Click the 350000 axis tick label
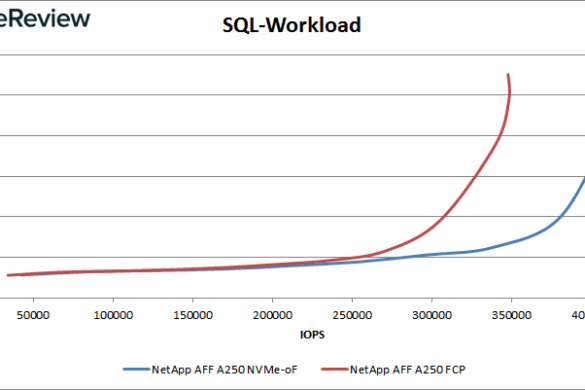The width and height of the screenshot is (585, 390). pos(512,315)
